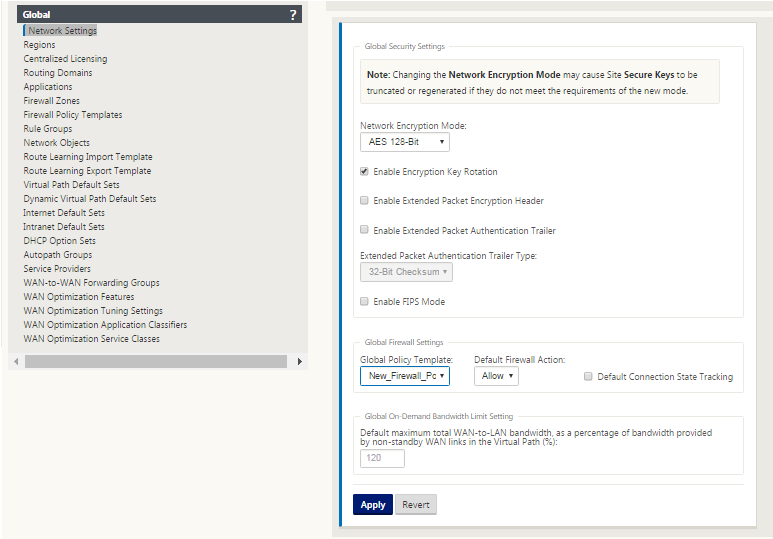
Task: Open Route Learning Import Template
Action: tap(88, 157)
